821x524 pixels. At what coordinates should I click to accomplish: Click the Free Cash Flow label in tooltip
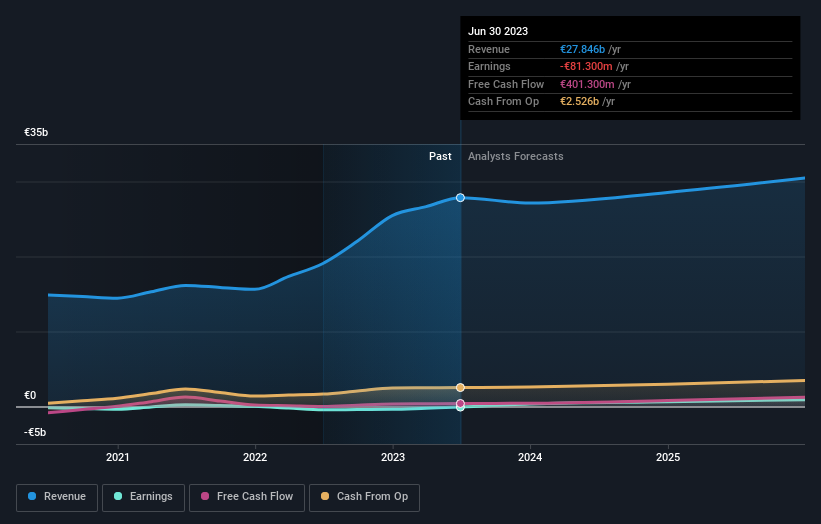point(506,84)
